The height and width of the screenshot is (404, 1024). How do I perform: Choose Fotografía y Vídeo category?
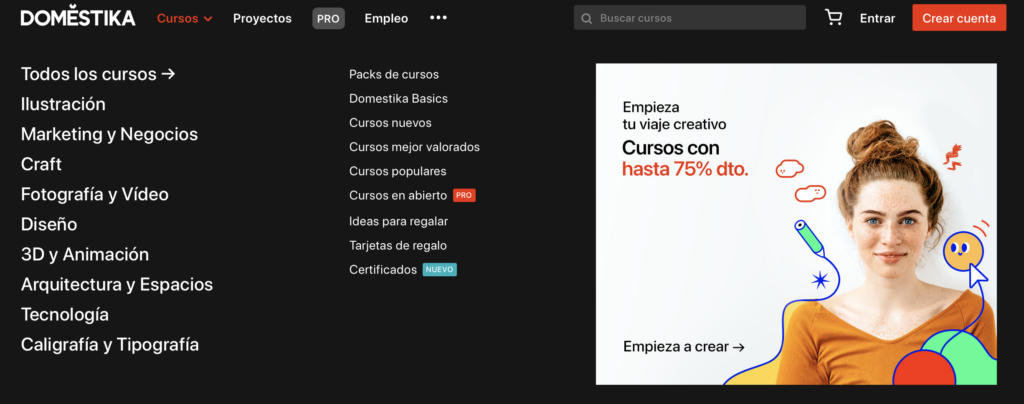pos(95,194)
